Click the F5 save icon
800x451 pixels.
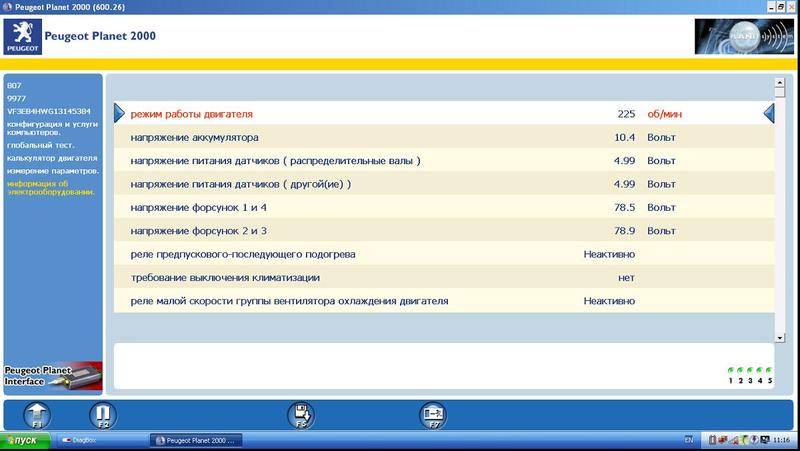[301, 414]
